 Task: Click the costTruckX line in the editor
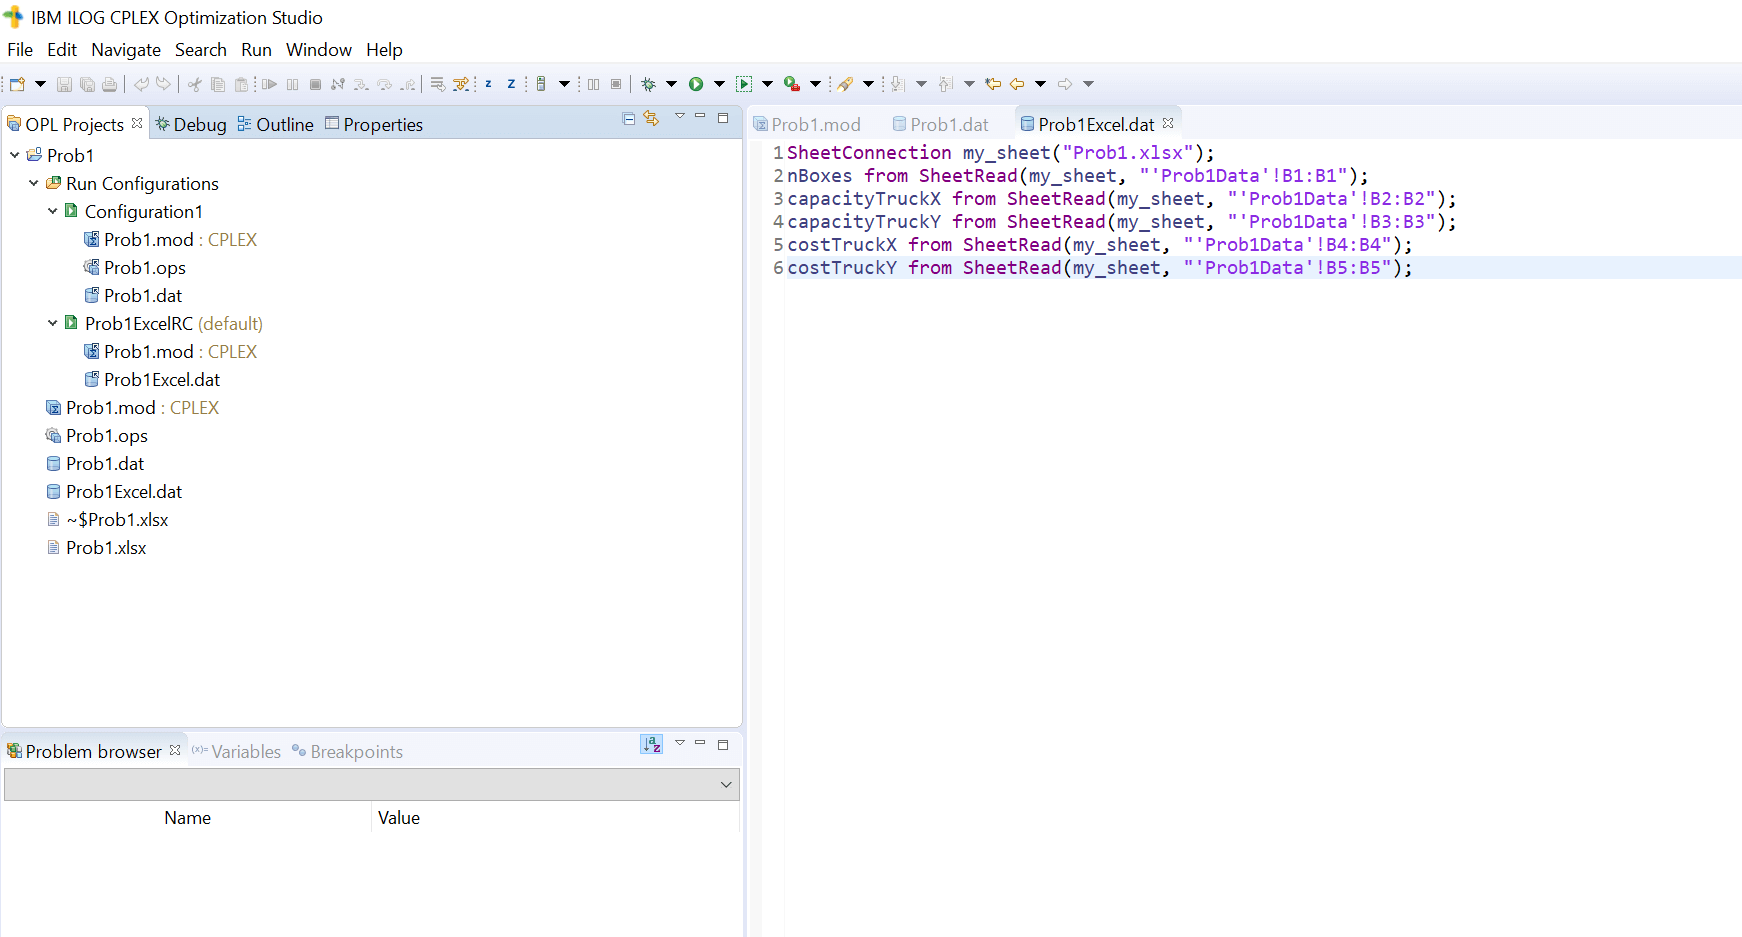[x=1099, y=244]
